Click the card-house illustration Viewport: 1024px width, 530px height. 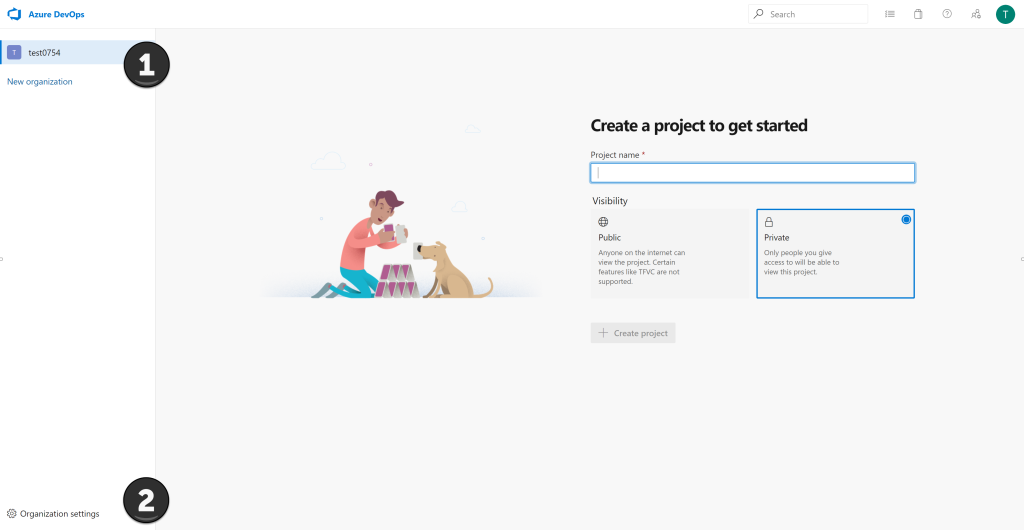(402, 243)
